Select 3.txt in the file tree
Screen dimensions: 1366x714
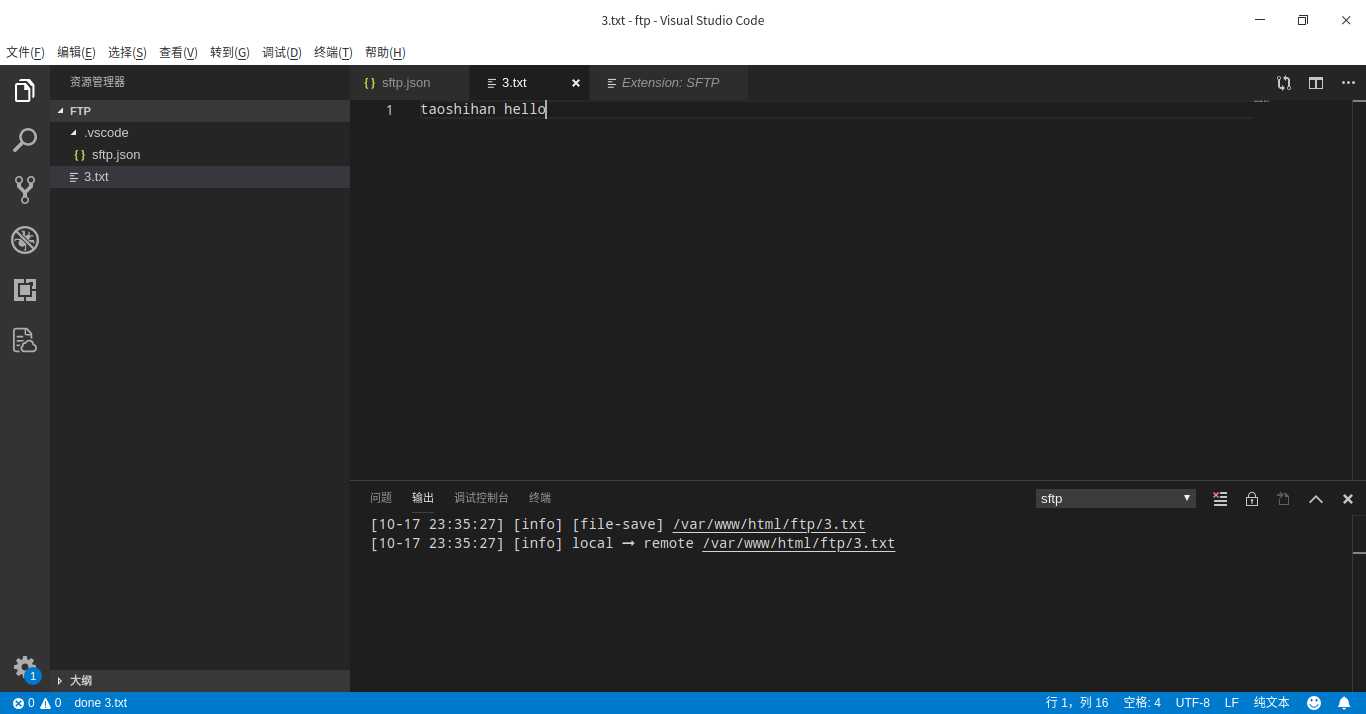coord(200,177)
